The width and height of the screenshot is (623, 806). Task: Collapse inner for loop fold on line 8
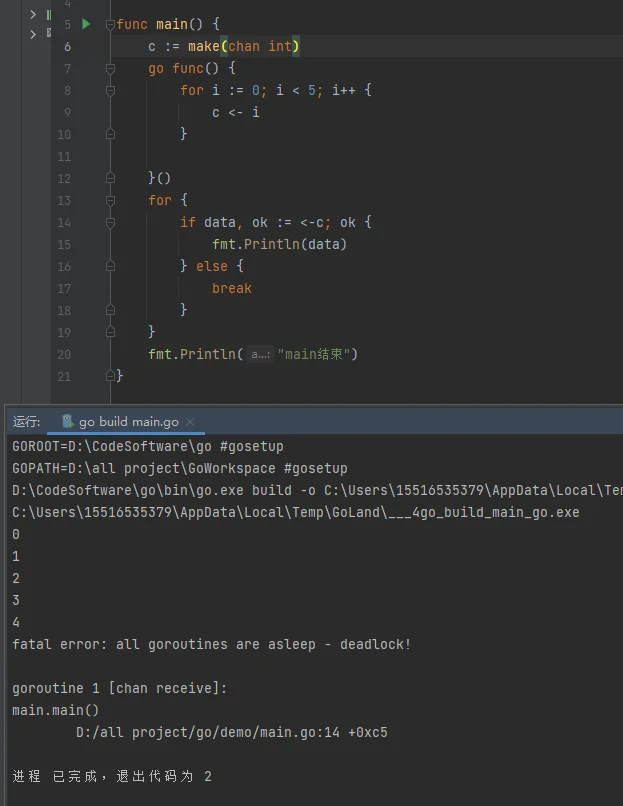click(110, 90)
